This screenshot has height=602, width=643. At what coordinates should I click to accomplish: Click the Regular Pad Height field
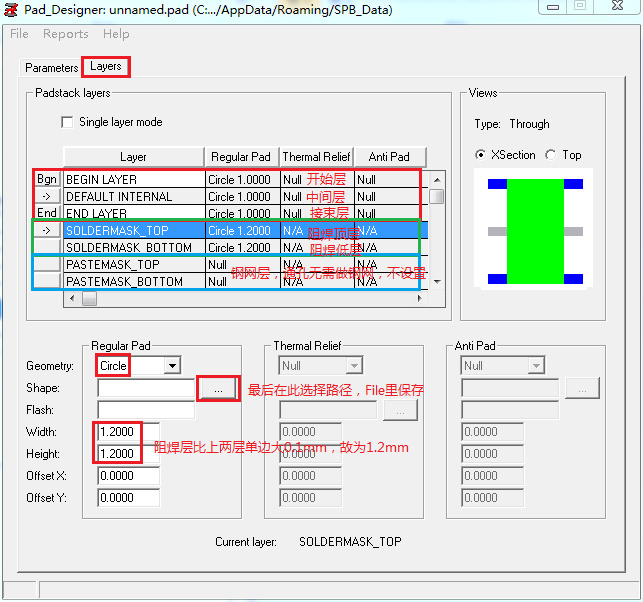[129, 454]
